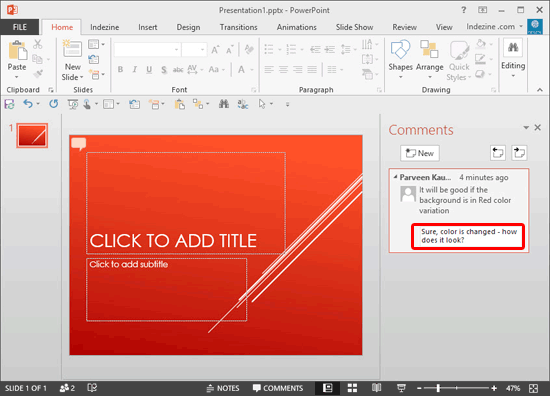
Task: Click the Reset slide icon in Slides group
Action: pos(93,59)
